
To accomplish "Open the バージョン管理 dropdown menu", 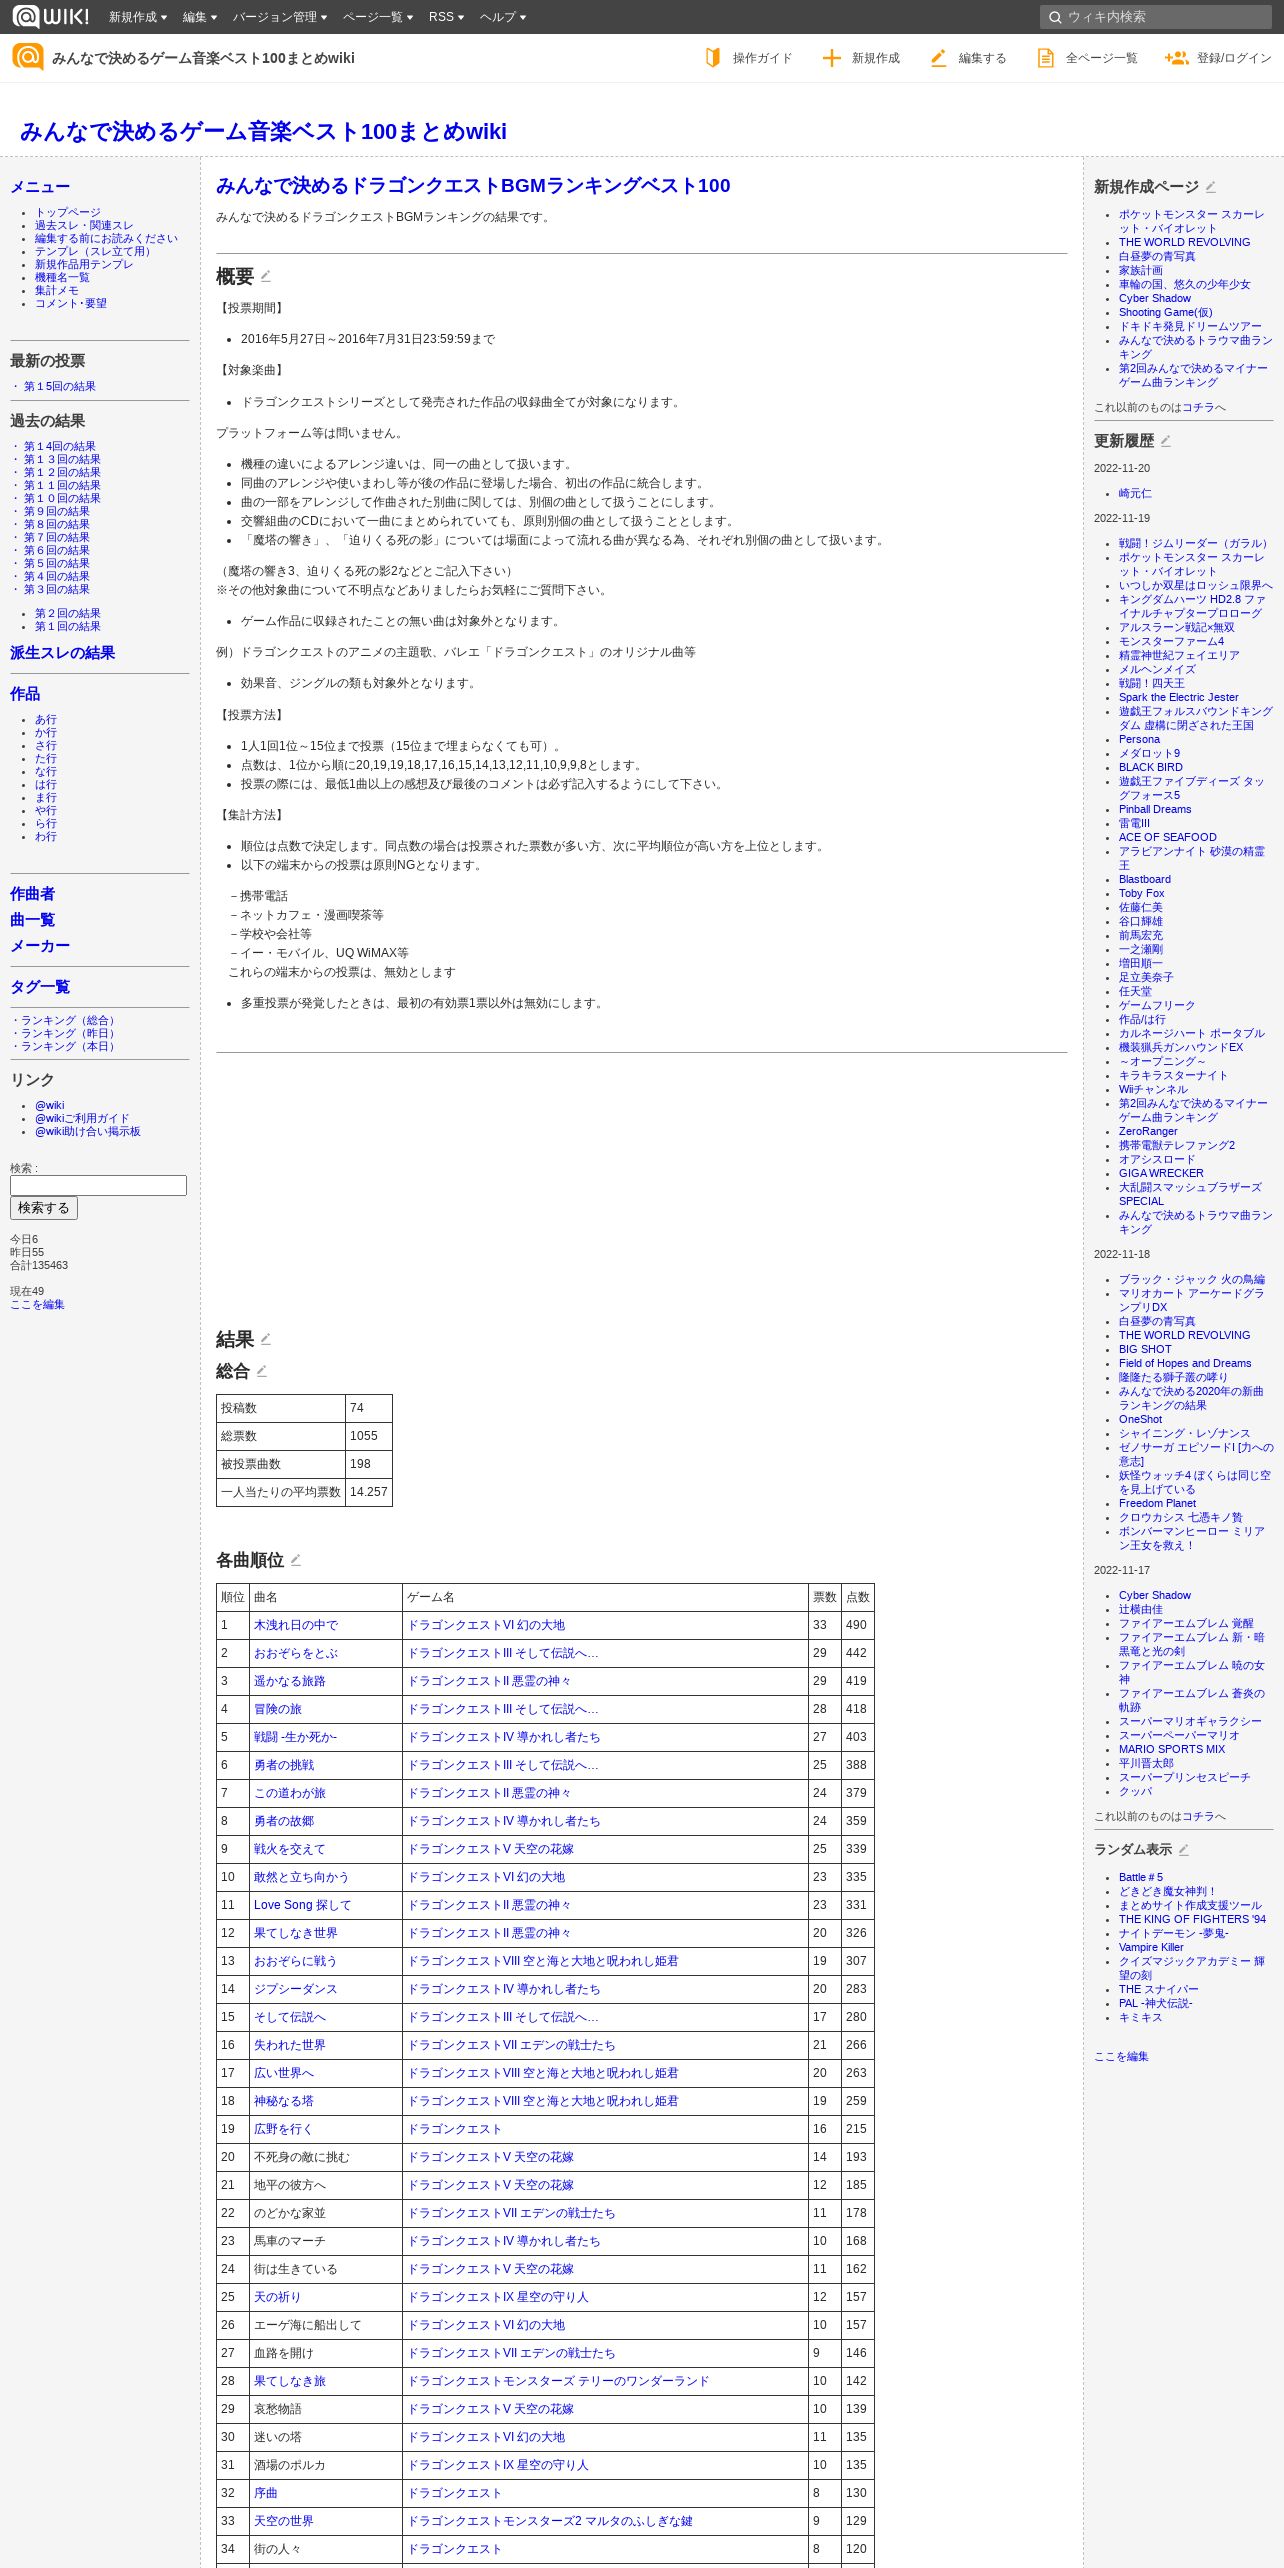I will click(279, 17).
